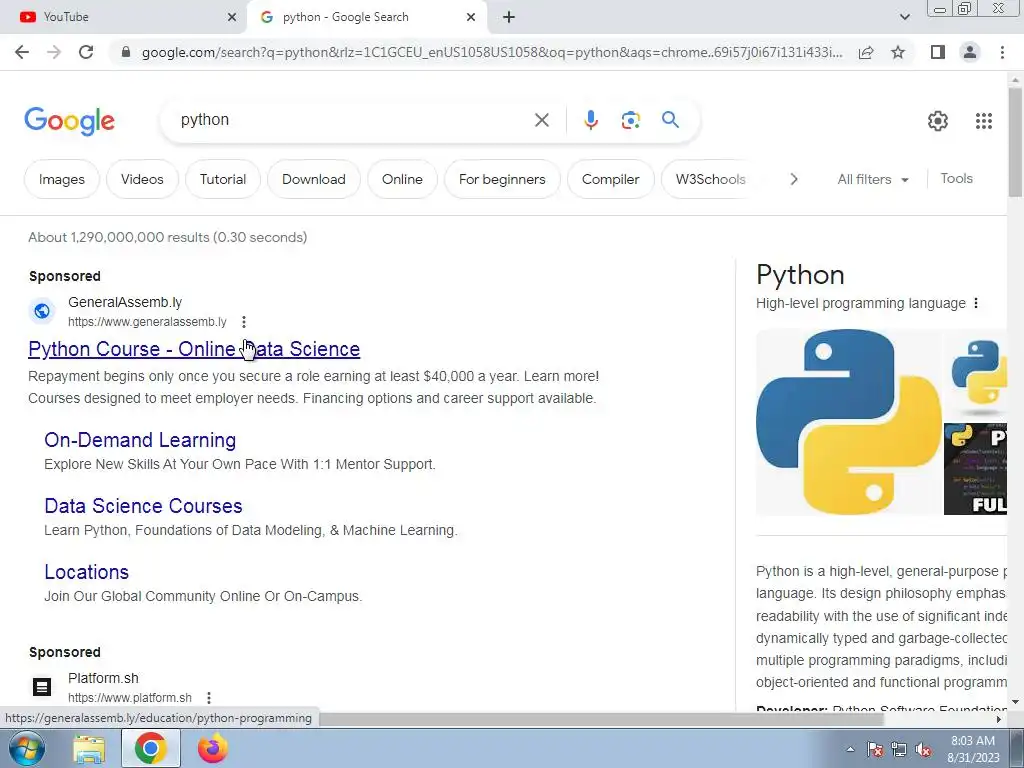Filter results by Videos
The width and height of the screenshot is (1024, 768).
click(x=142, y=179)
